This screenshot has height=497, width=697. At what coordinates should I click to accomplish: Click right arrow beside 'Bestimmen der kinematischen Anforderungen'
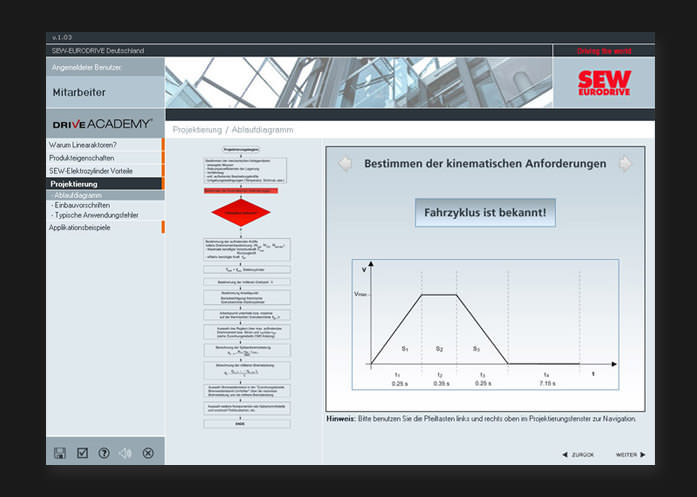click(625, 164)
